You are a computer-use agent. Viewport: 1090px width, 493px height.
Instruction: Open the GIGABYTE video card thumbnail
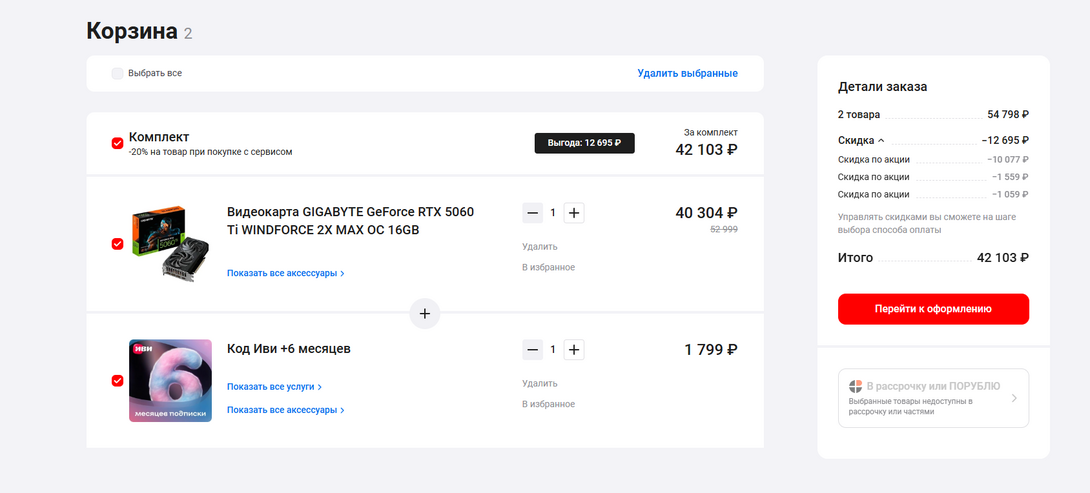coord(170,243)
